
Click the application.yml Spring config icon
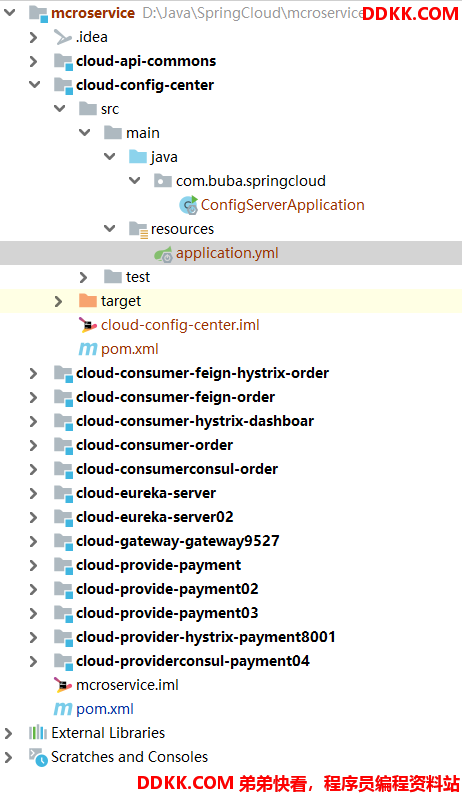164,254
